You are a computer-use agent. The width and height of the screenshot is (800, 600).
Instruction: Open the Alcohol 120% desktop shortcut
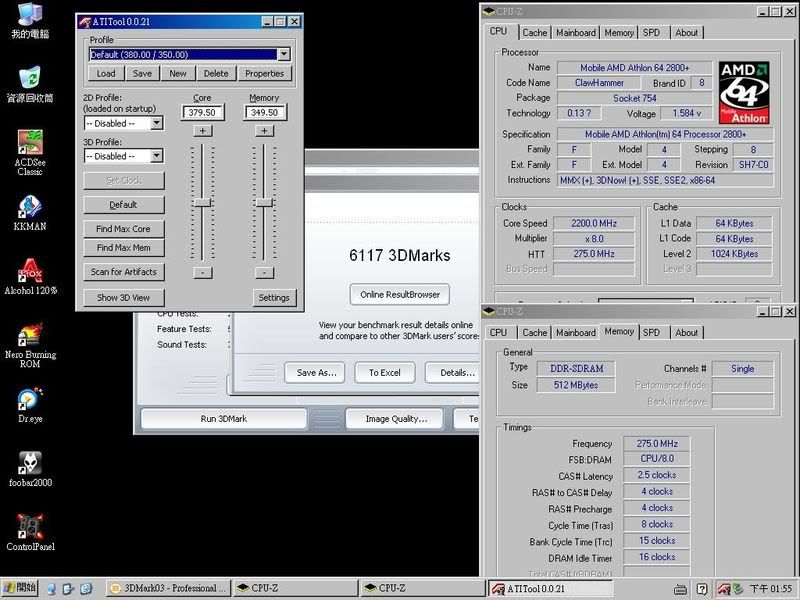30,277
